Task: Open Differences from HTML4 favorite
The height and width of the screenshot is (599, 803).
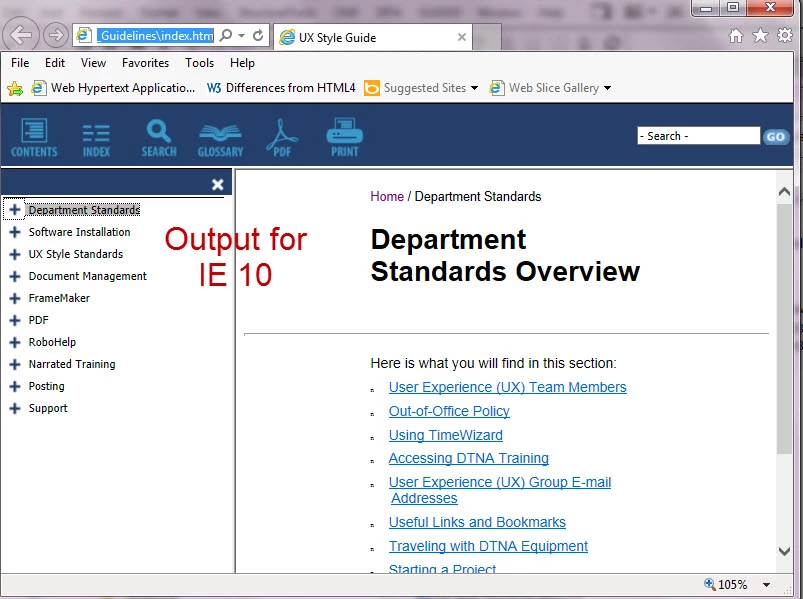Action: [281, 88]
